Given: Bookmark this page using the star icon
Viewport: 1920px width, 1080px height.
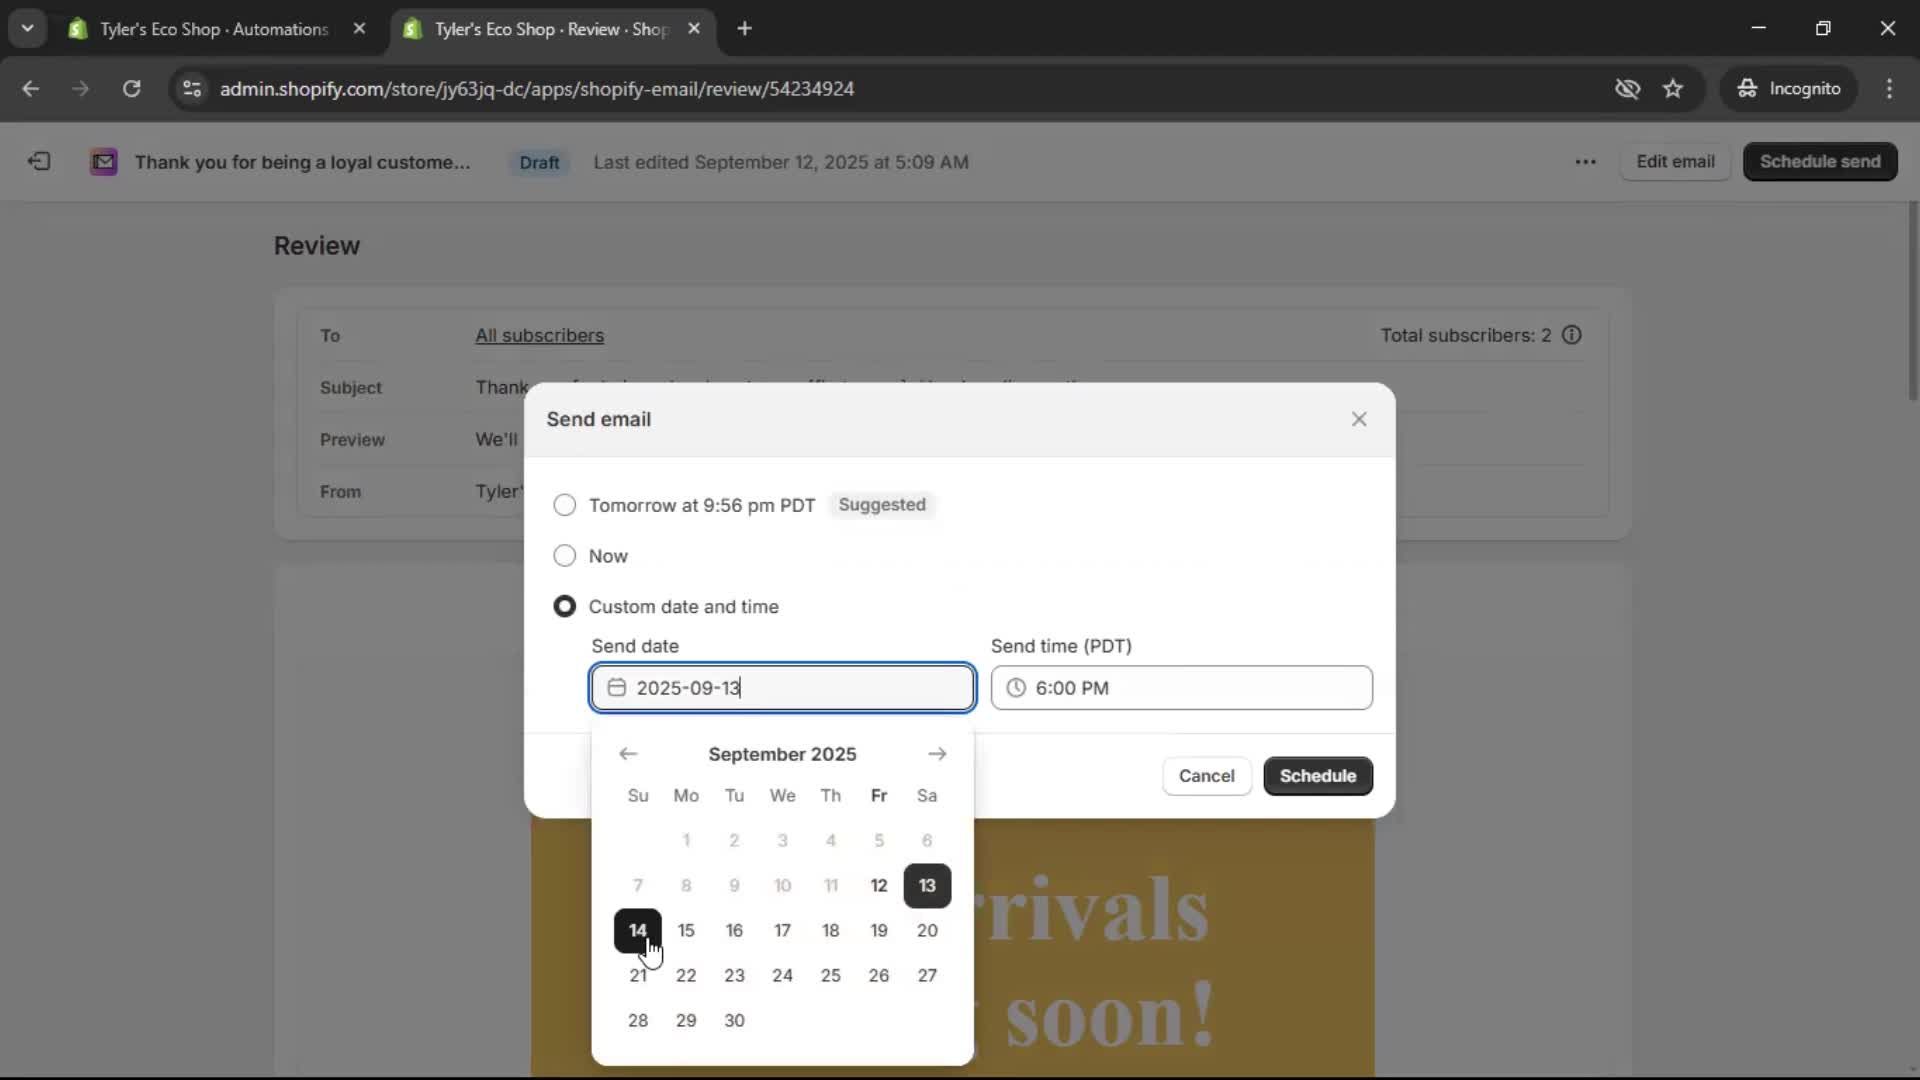Looking at the screenshot, I should (x=1673, y=88).
